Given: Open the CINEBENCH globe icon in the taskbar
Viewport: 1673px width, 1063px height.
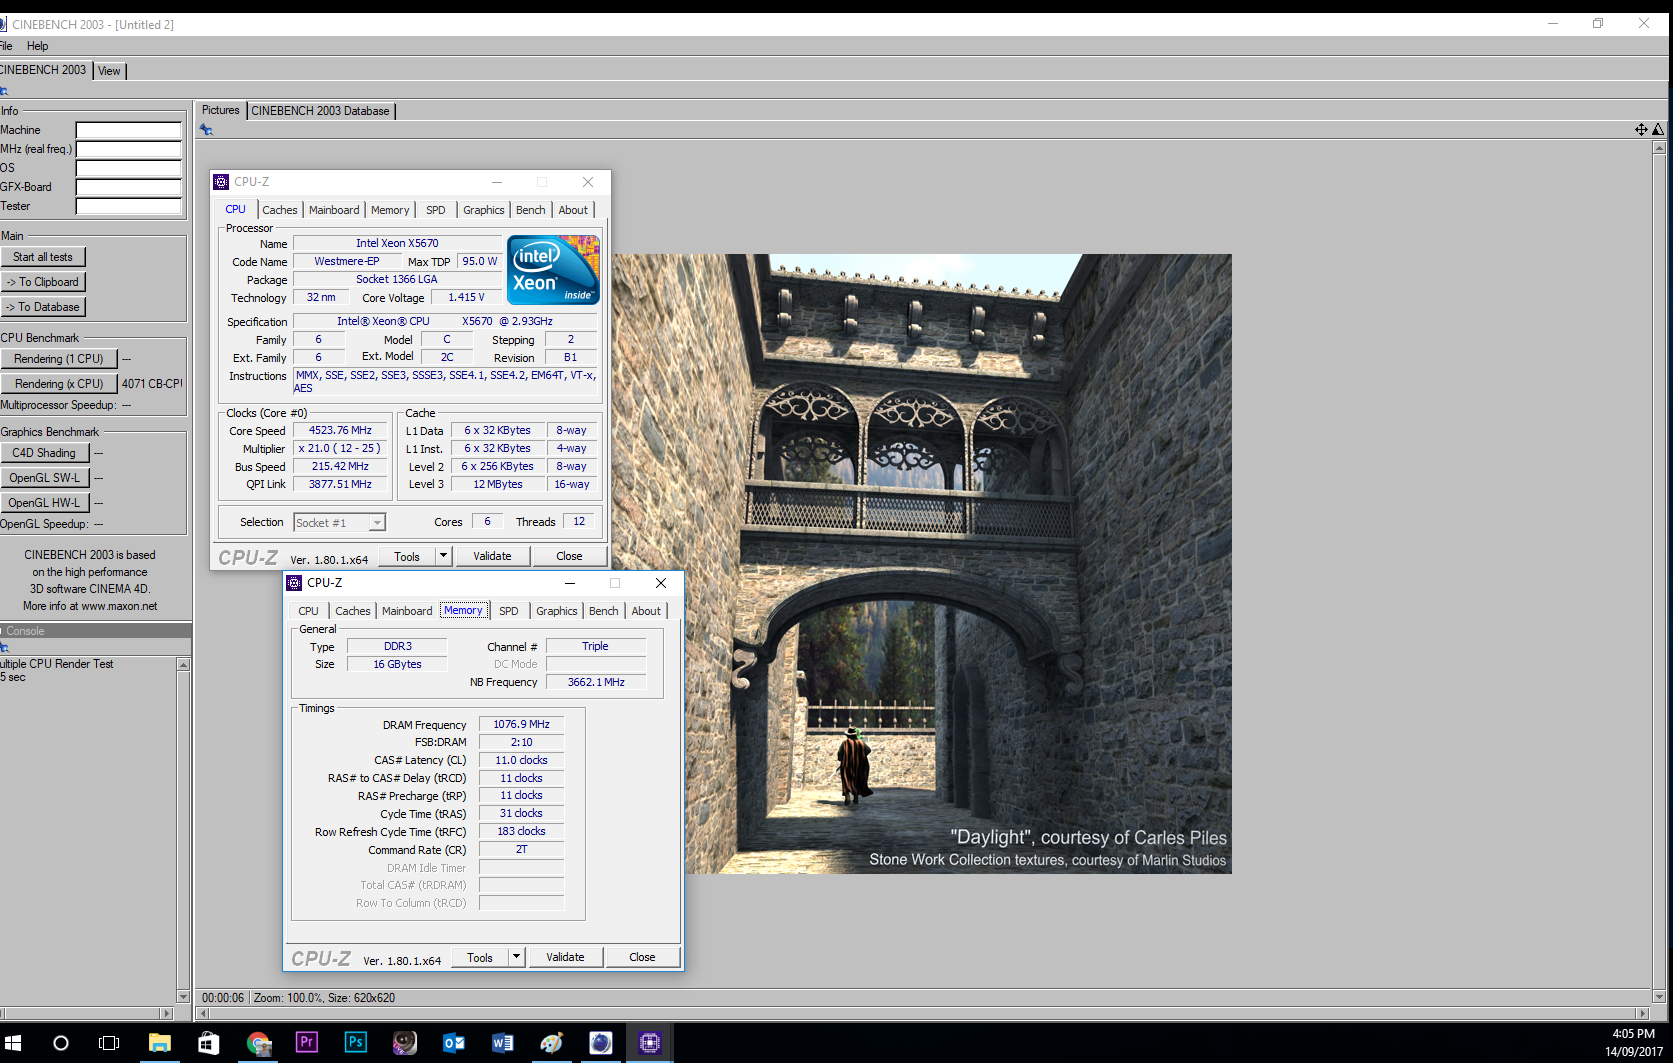Looking at the screenshot, I should point(601,1043).
